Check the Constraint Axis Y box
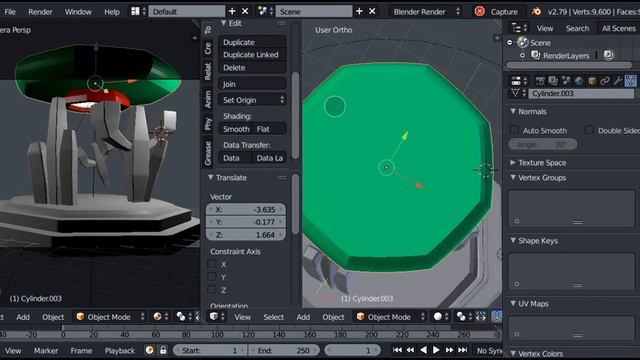The image size is (640, 360). click(211, 277)
